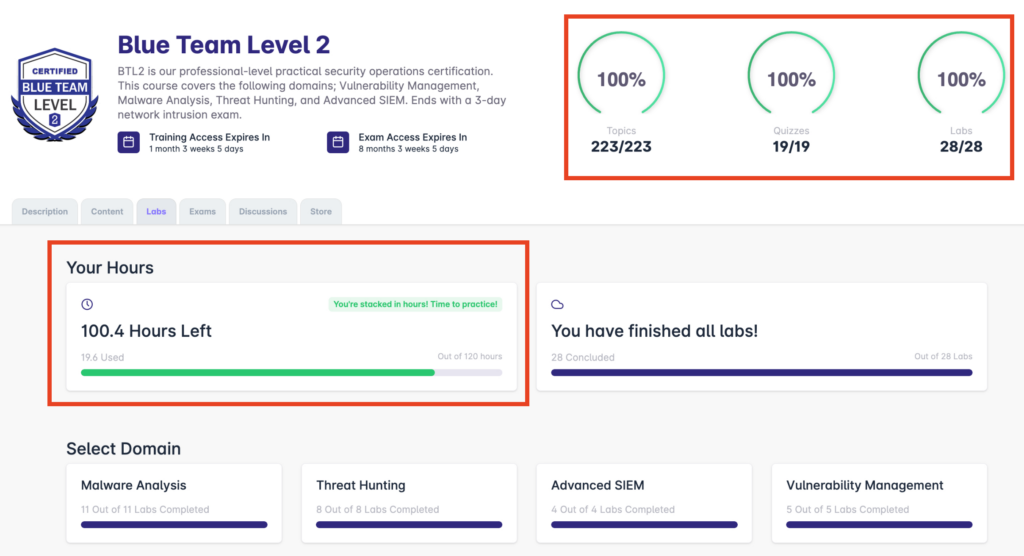
Task: Click the Quizzes 100% progress circle
Action: click(791, 75)
